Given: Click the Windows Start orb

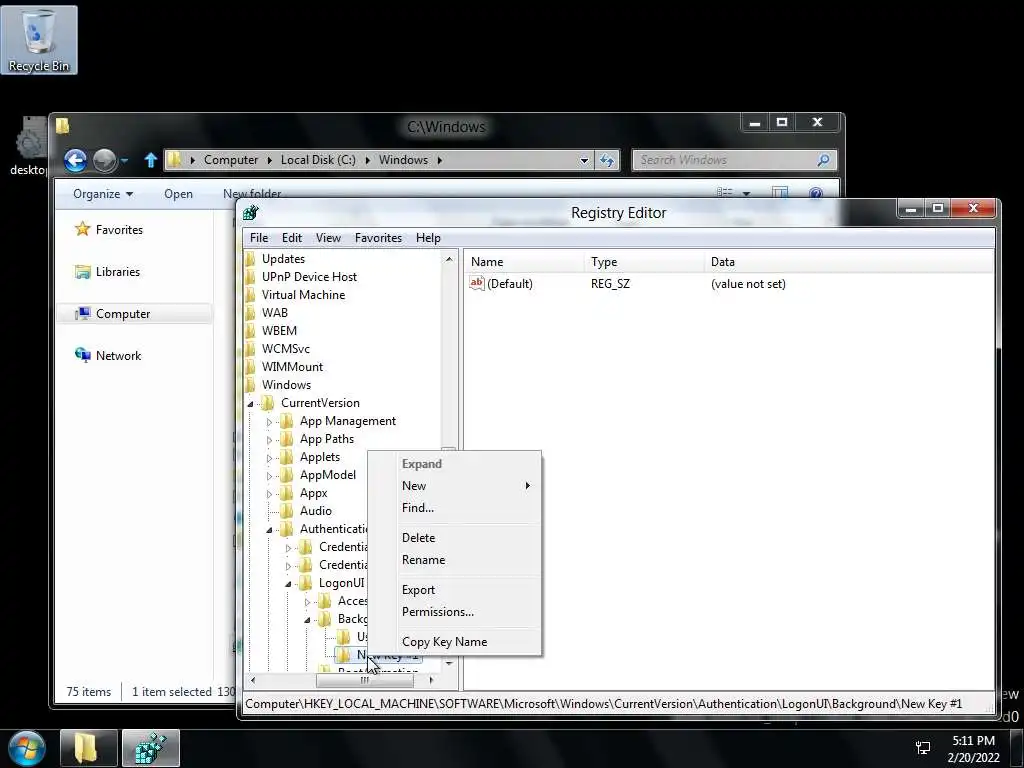Looking at the screenshot, I should (x=27, y=748).
